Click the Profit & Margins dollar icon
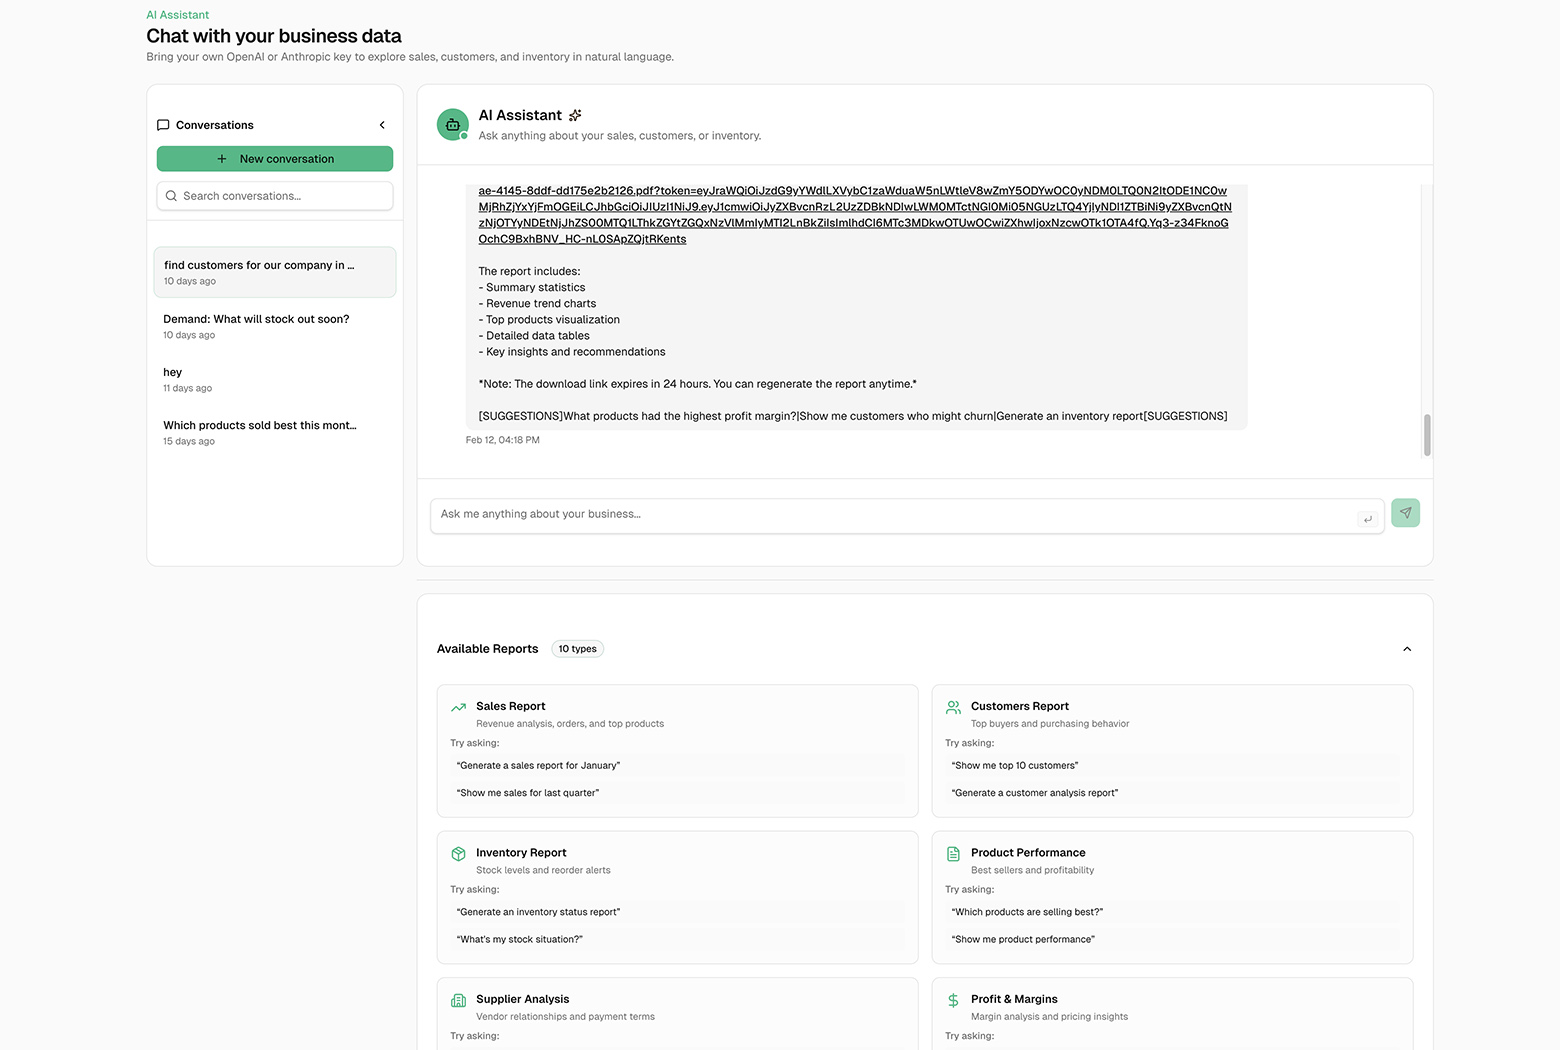This screenshot has width=1560, height=1050. point(953,1000)
